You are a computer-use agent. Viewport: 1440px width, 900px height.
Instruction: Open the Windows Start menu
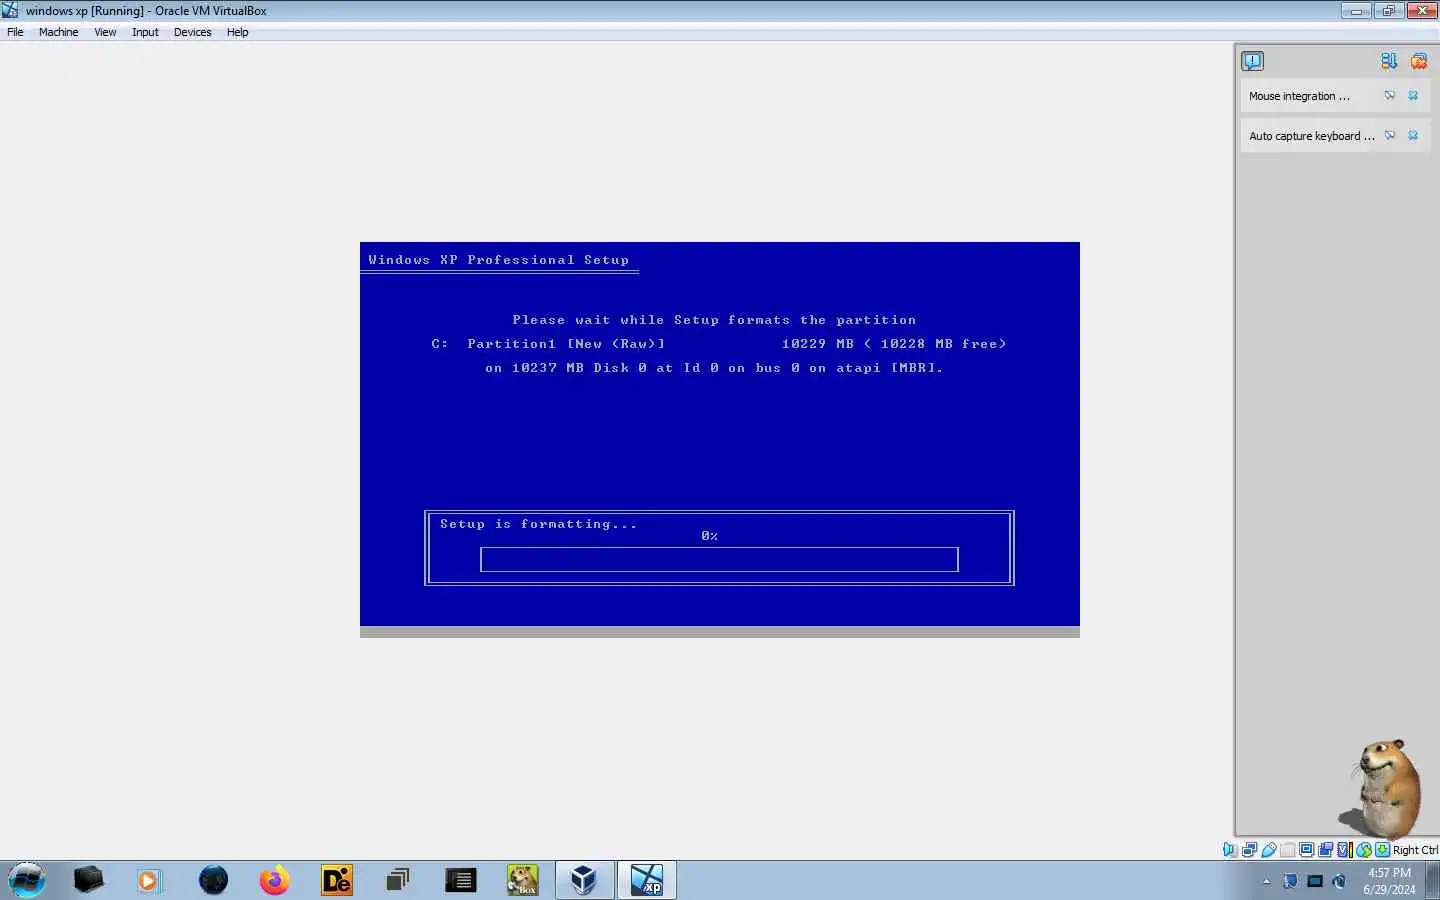(27, 880)
